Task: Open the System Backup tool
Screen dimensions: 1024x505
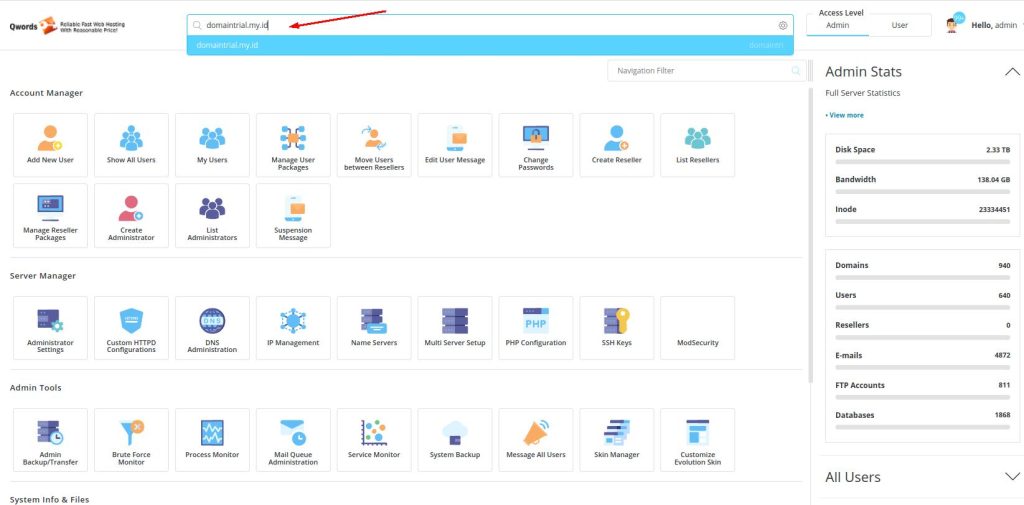Action: 455,440
